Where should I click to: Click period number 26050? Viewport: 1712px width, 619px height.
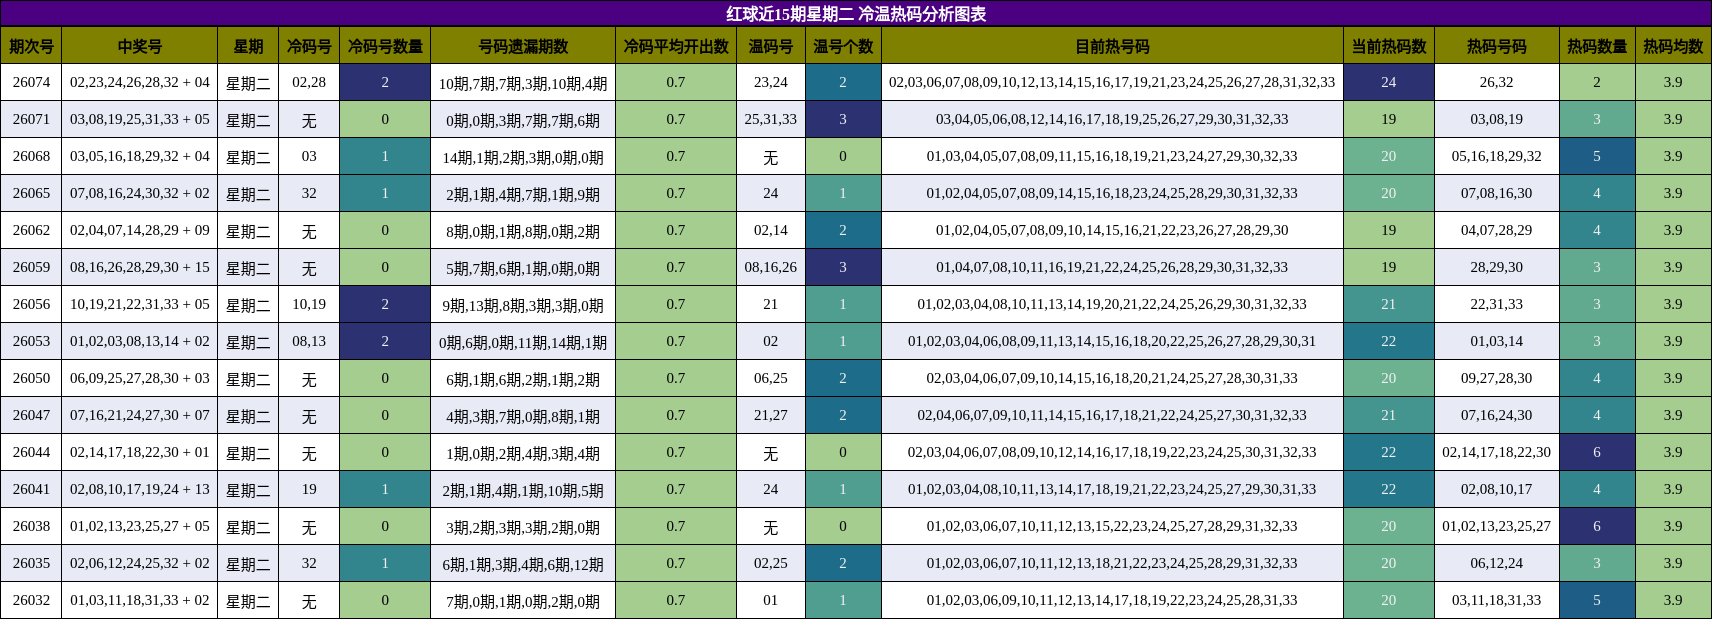[x=31, y=378]
